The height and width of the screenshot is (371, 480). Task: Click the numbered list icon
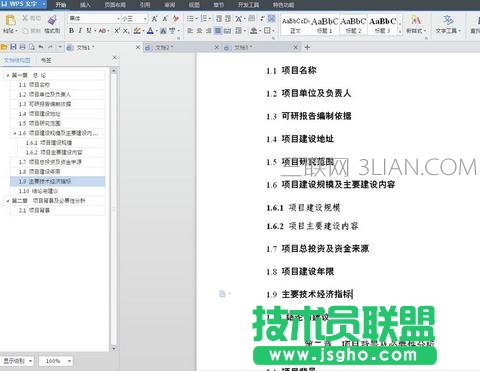[204, 18]
